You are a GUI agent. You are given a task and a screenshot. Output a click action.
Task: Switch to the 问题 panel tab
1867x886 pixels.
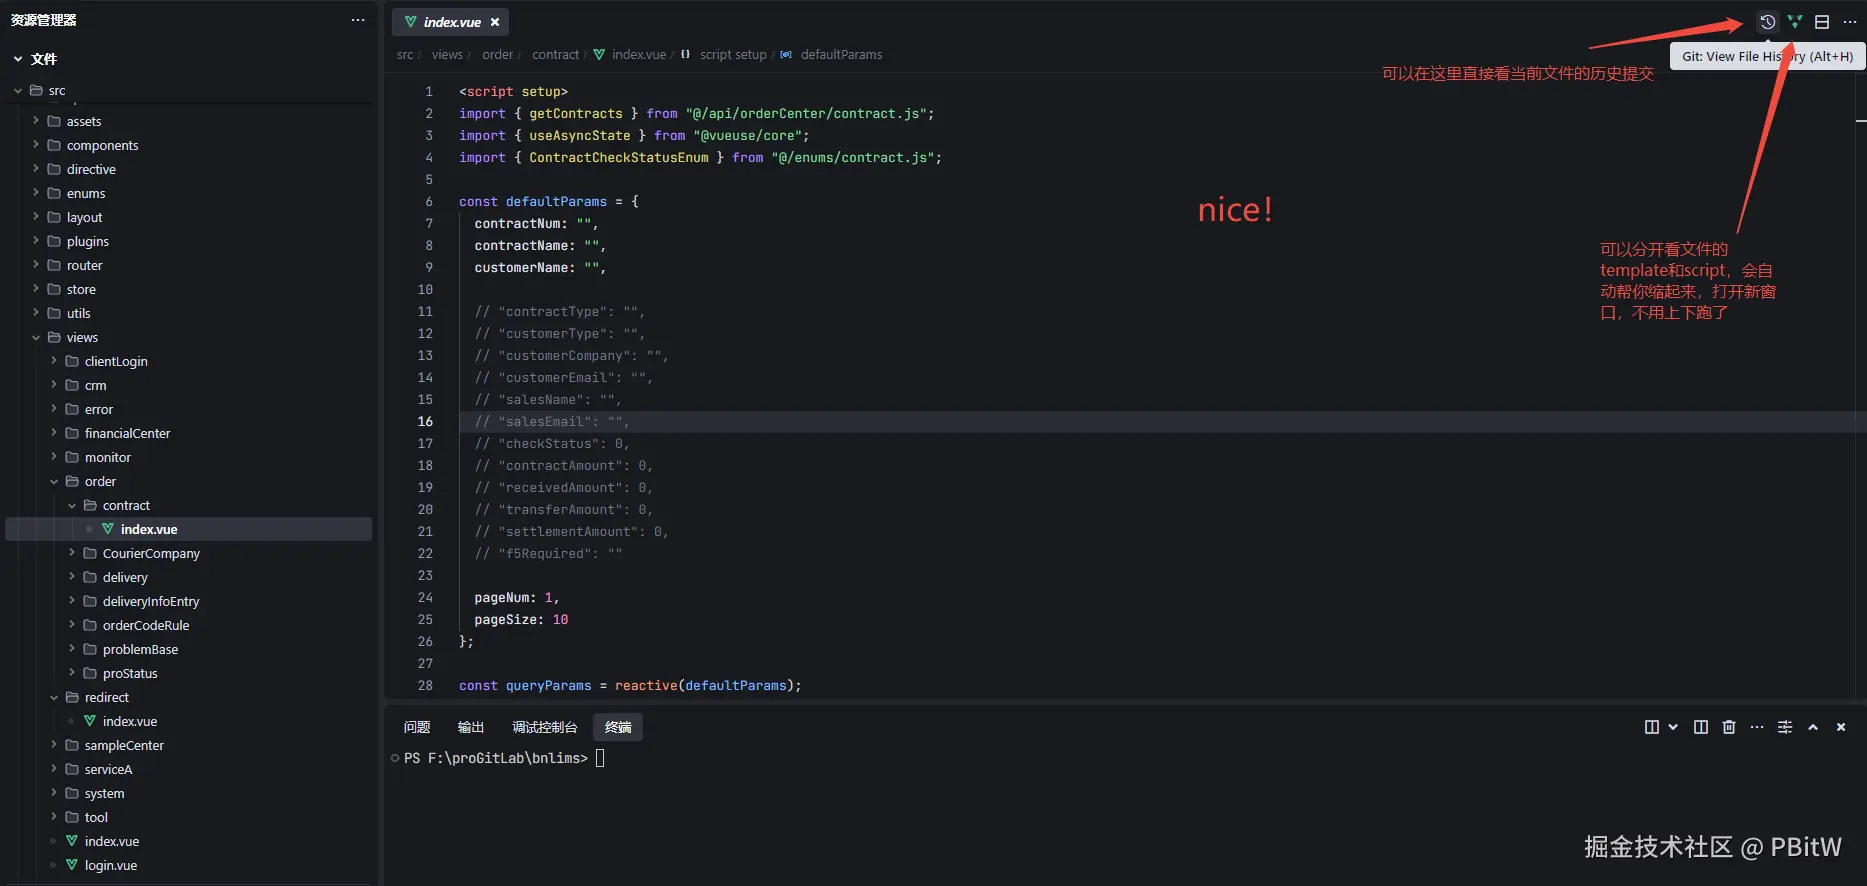(417, 727)
